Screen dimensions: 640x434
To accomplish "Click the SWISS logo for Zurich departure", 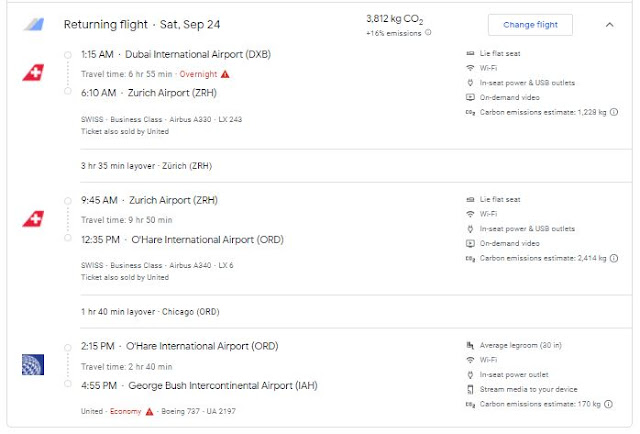I will point(31,218).
